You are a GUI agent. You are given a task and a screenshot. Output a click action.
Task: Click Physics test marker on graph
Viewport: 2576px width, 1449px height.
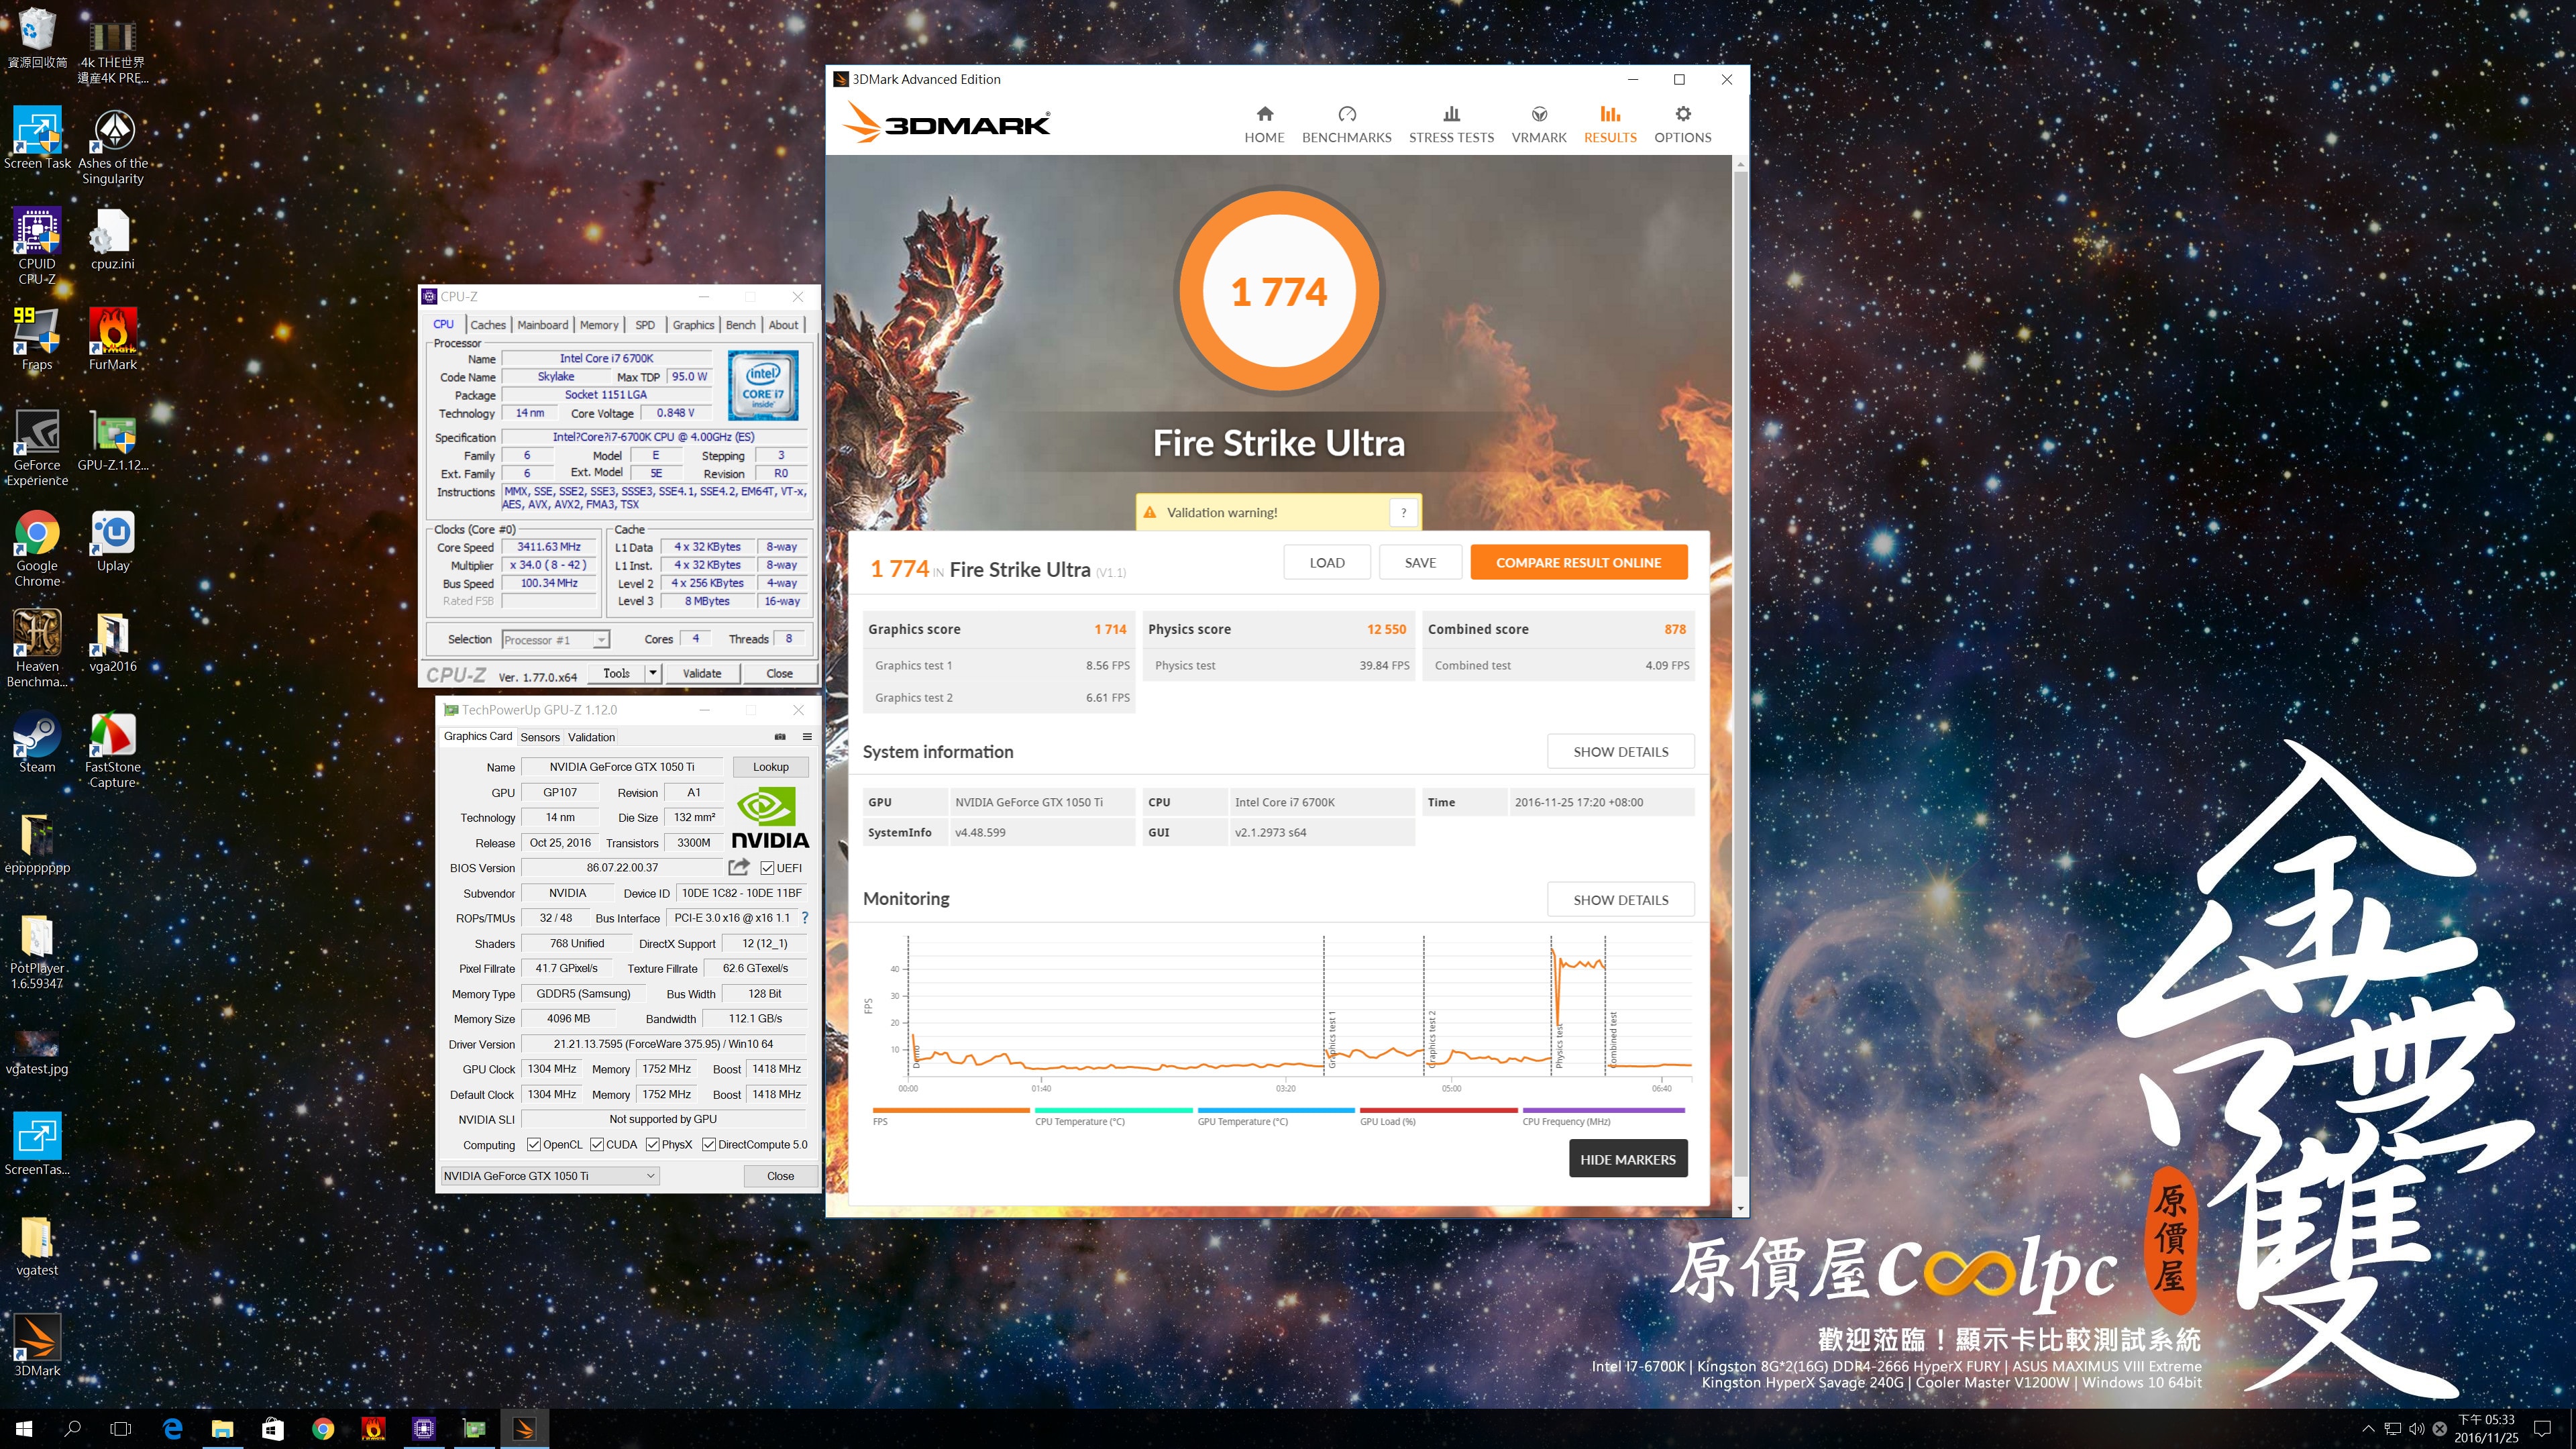point(1558,1045)
